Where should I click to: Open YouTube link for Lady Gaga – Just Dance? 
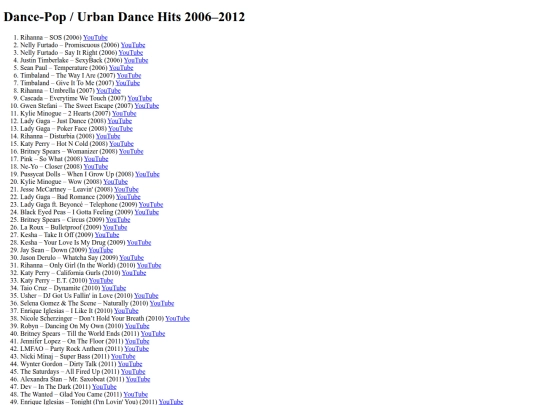[120, 121]
